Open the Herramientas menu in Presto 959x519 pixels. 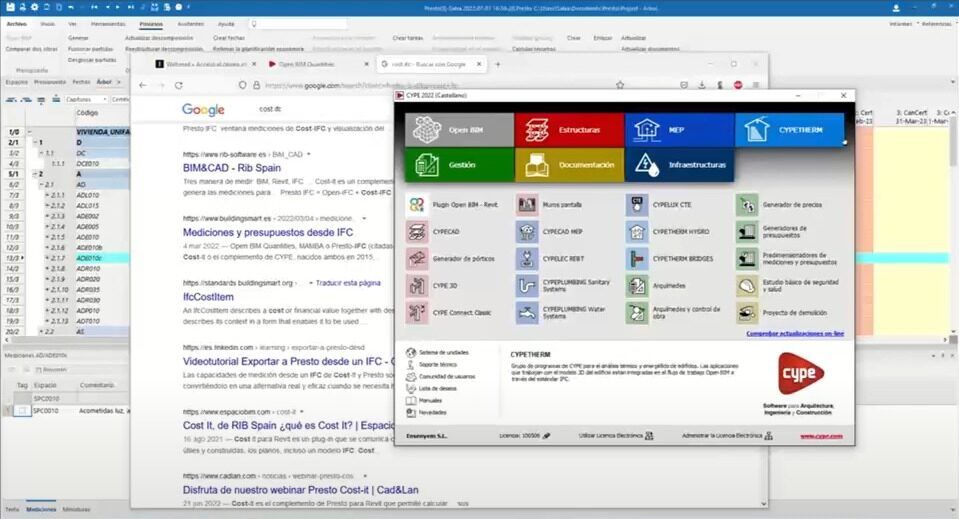108,22
